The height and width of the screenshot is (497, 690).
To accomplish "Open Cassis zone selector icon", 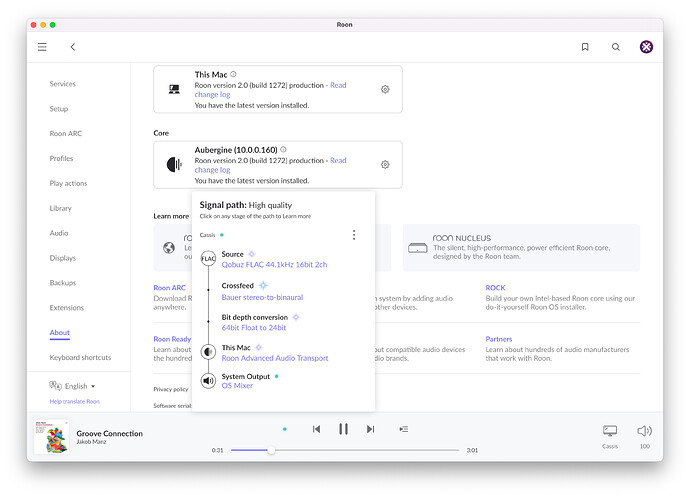I will (610, 431).
